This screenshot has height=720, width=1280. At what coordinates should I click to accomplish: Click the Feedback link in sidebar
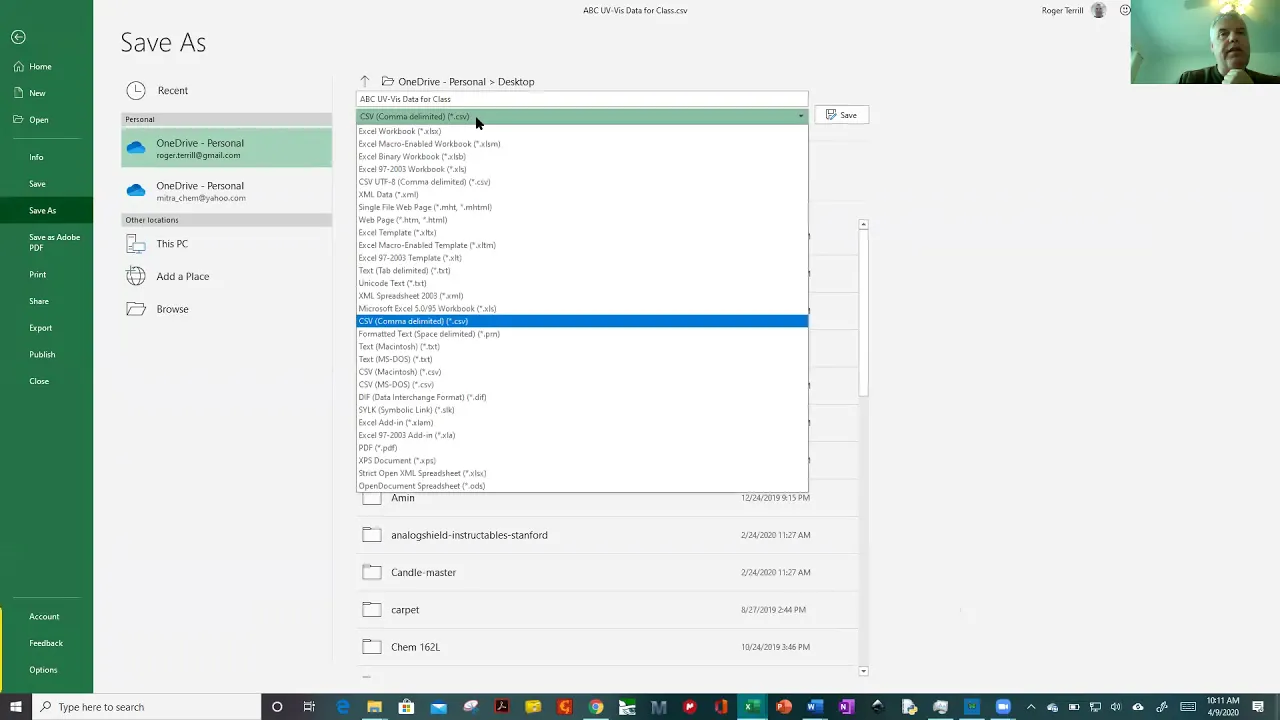(46, 643)
